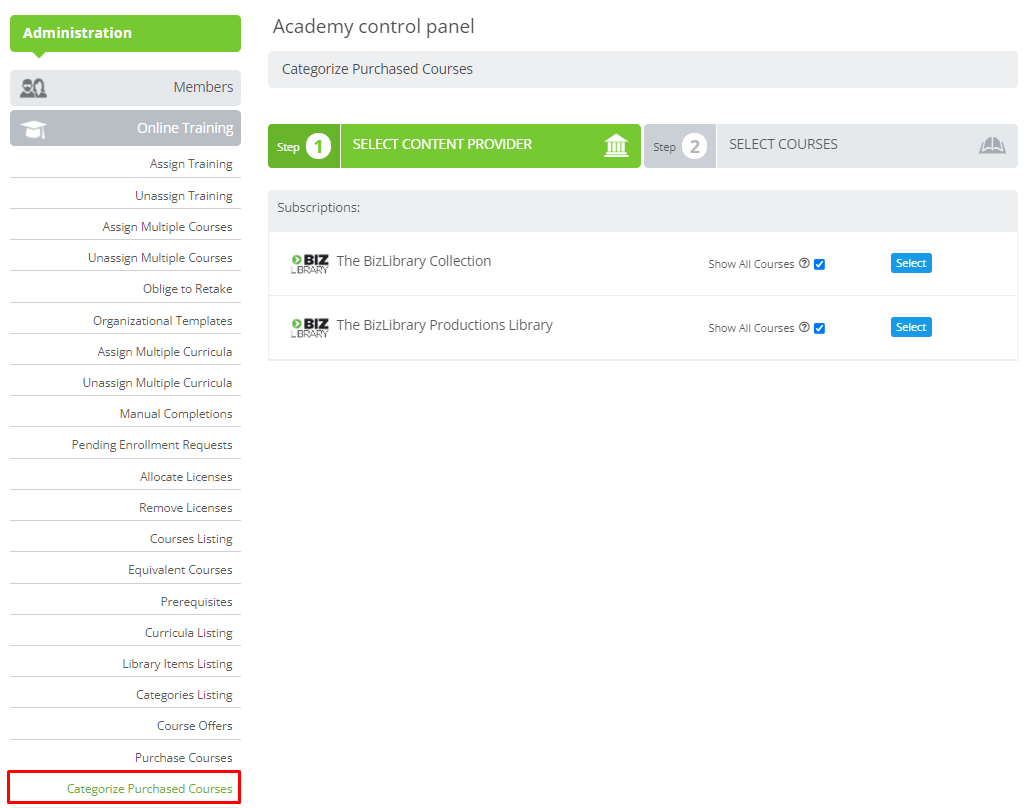Select The BizLibrary Productions Library subscription

click(910, 327)
